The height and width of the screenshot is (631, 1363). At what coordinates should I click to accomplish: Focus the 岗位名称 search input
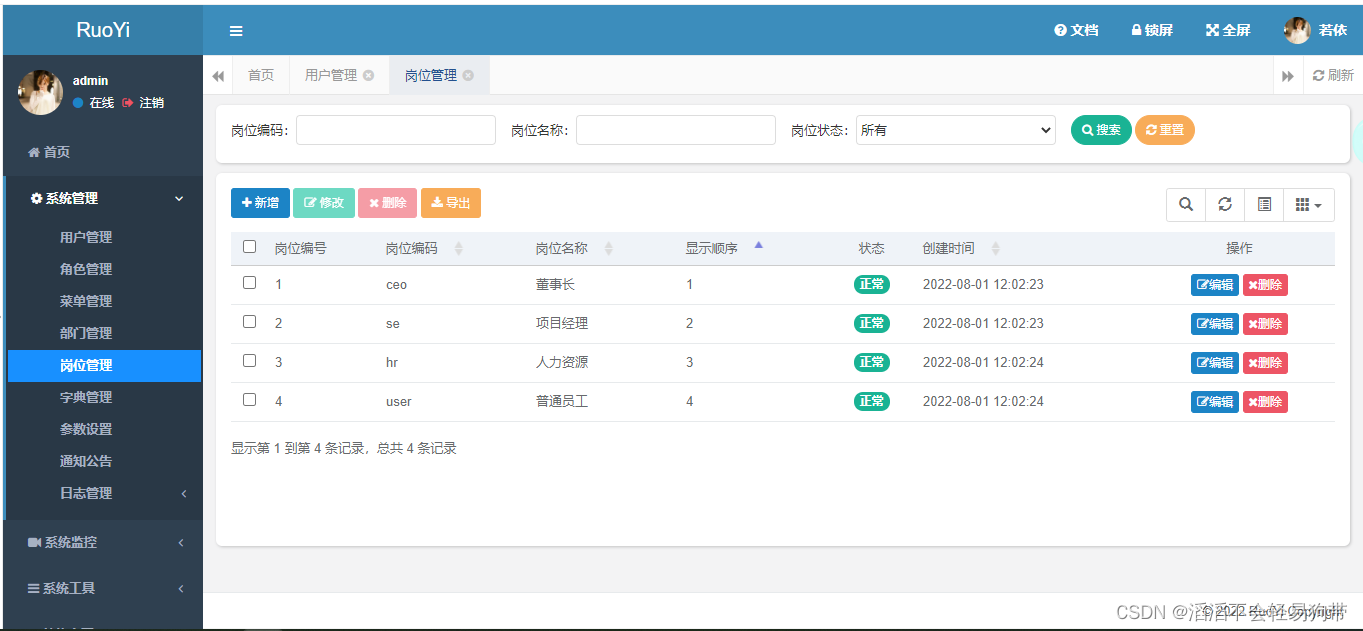[676, 130]
